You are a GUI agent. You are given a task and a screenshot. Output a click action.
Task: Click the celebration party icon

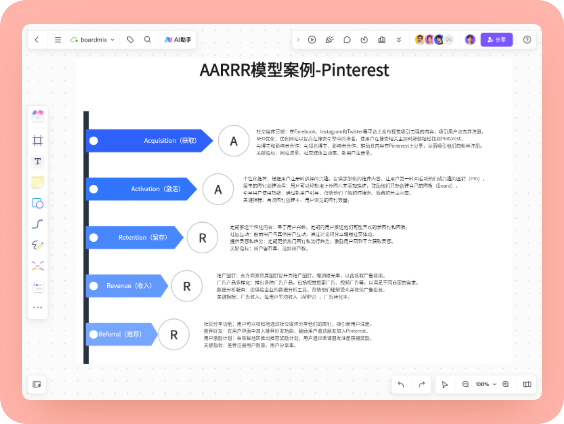(x=329, y=40)
